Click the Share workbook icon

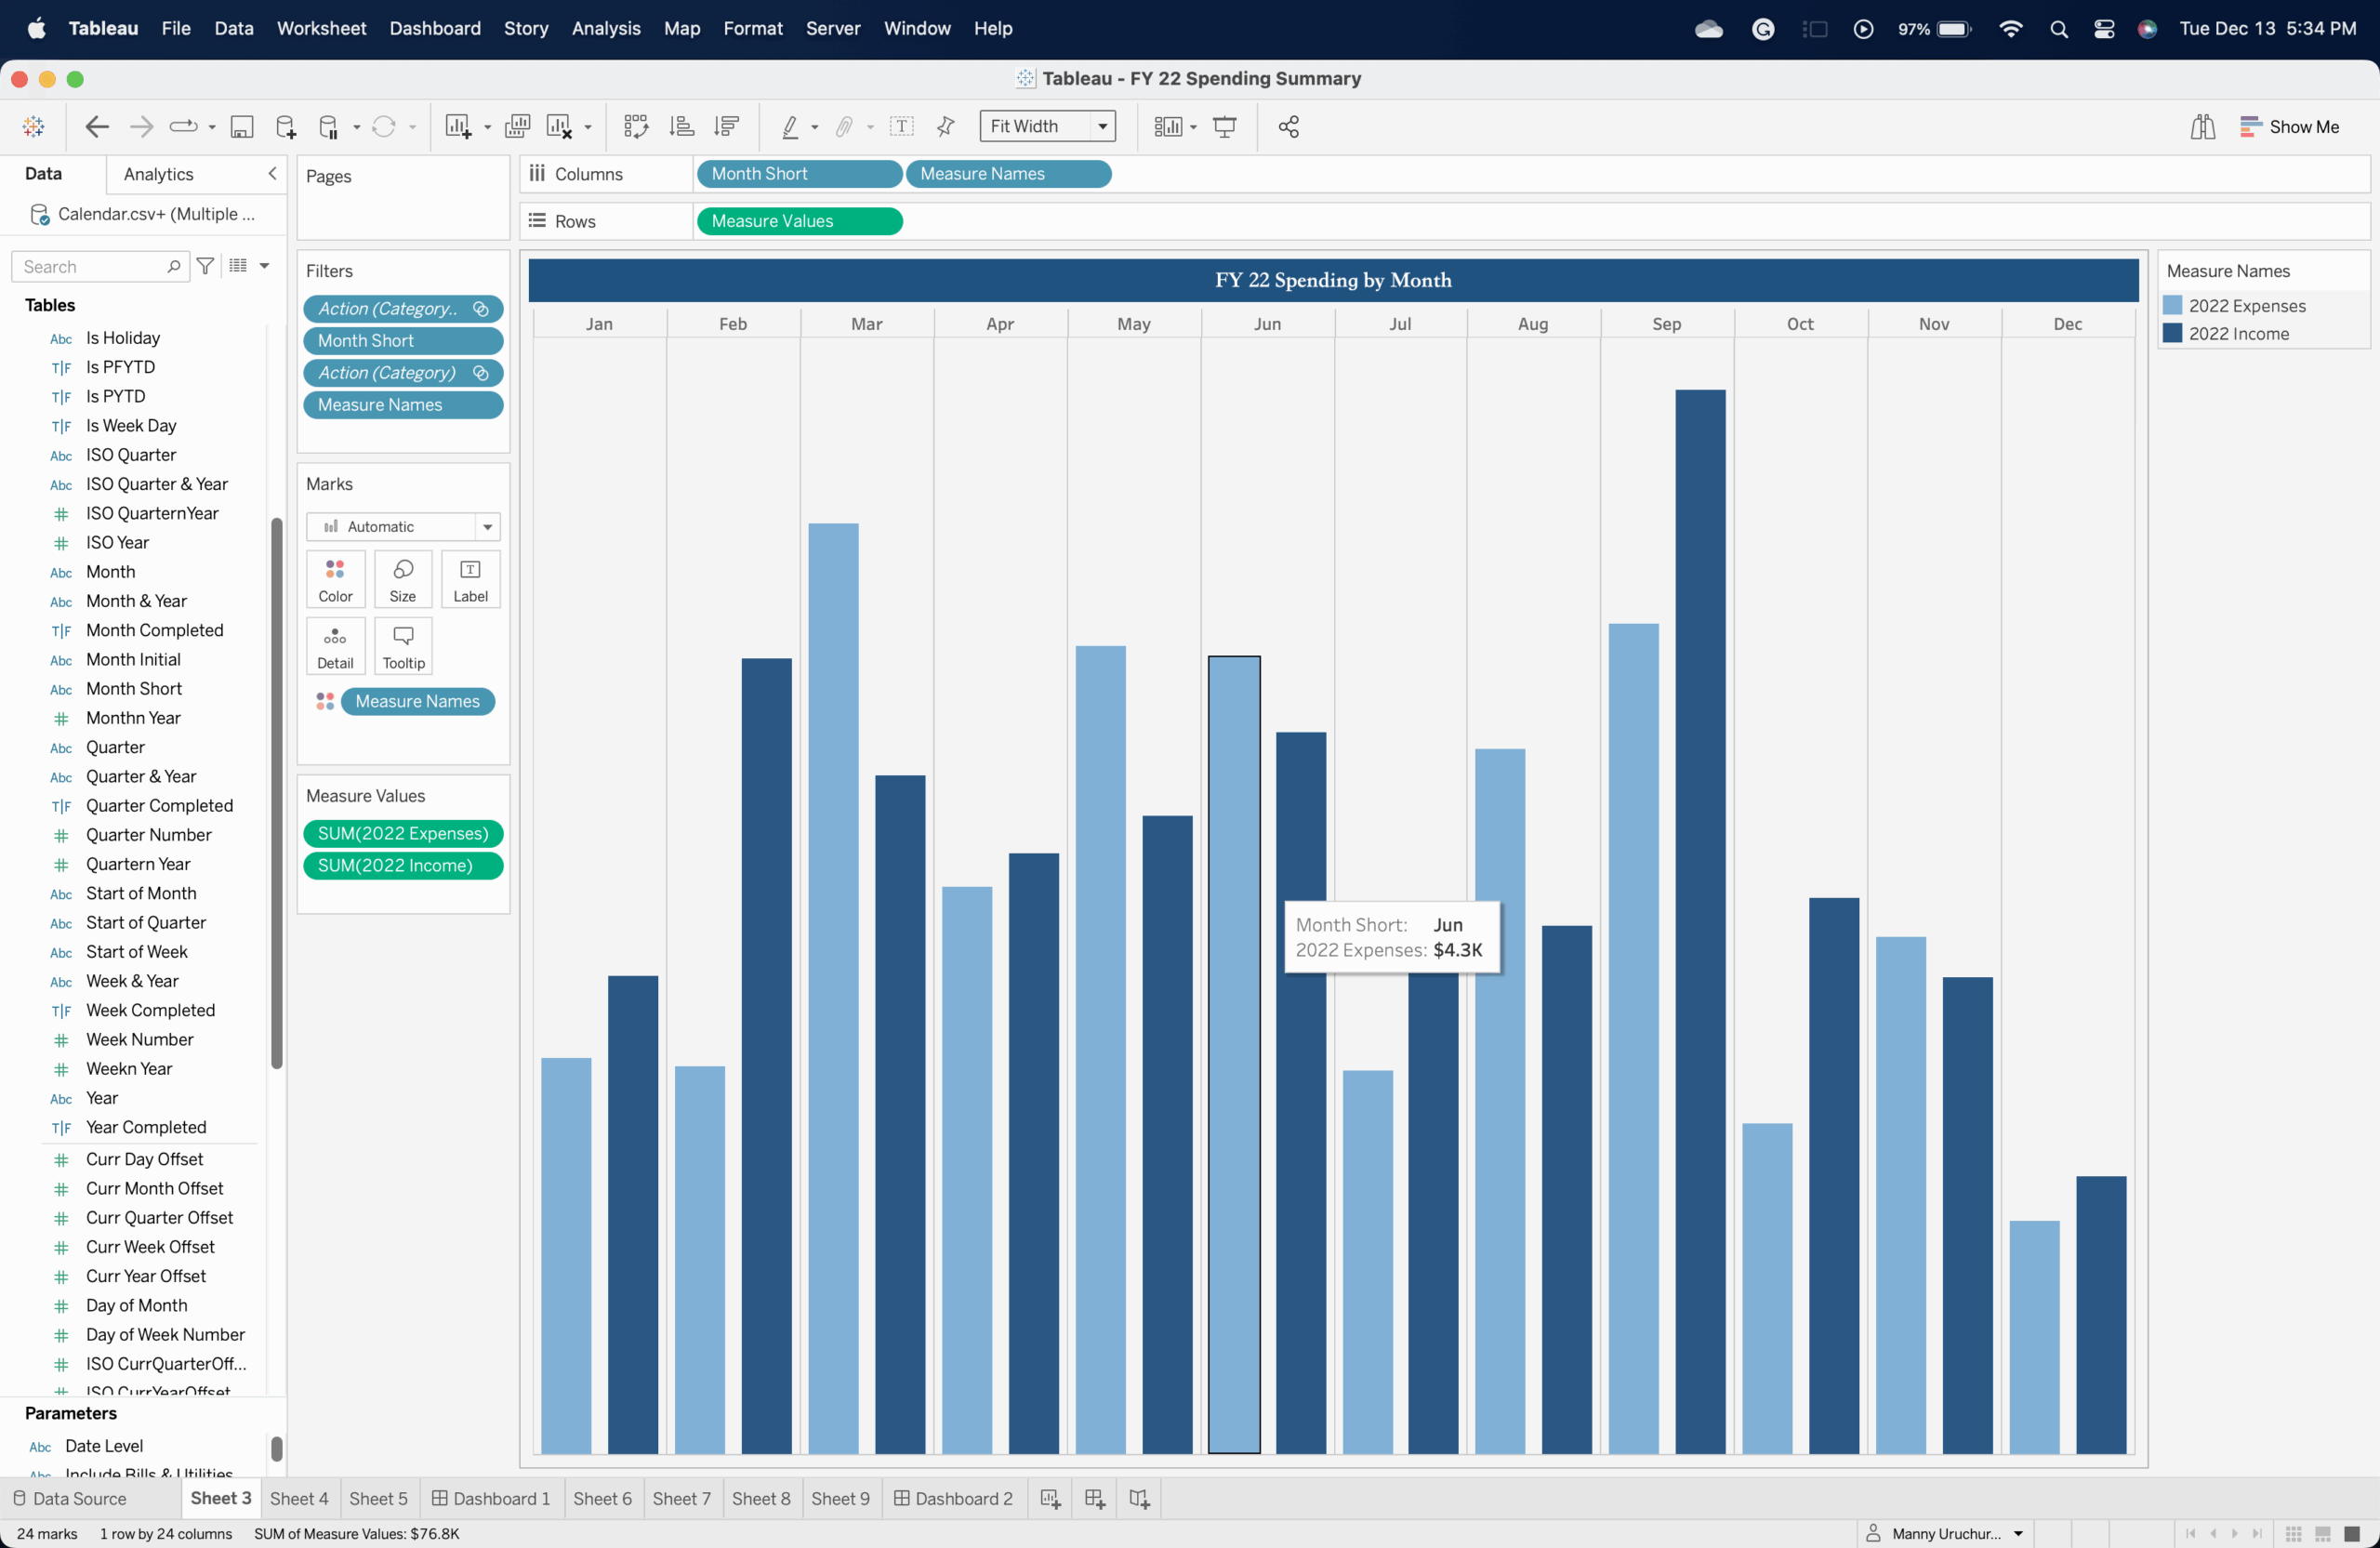click(x=1289, y=126)
